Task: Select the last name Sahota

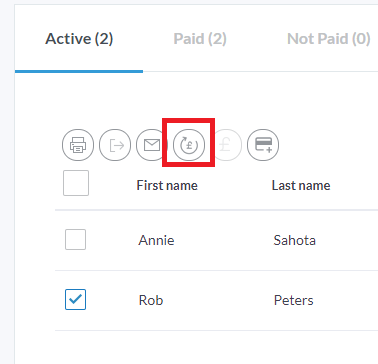Action: click(295, 240)
